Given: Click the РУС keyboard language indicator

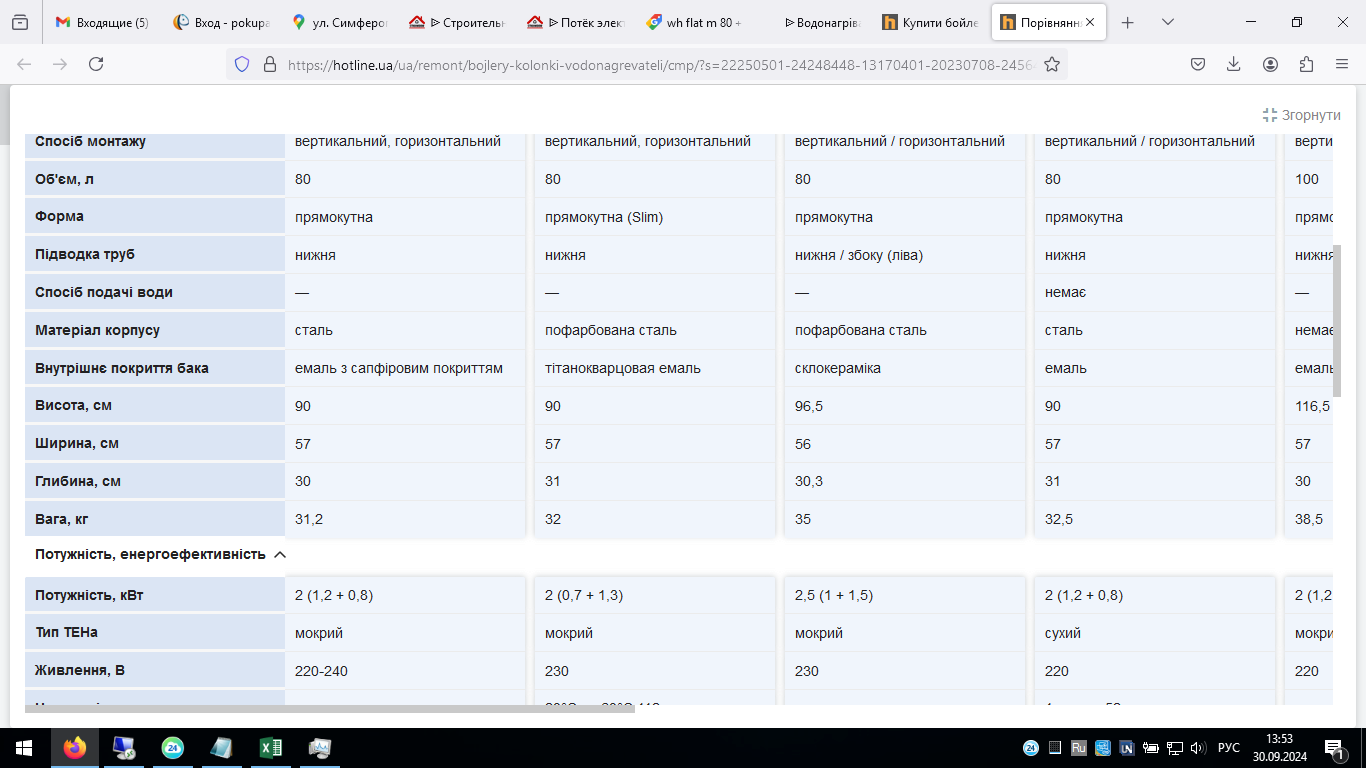Looking at the screenshot, I should [1229, 747].
